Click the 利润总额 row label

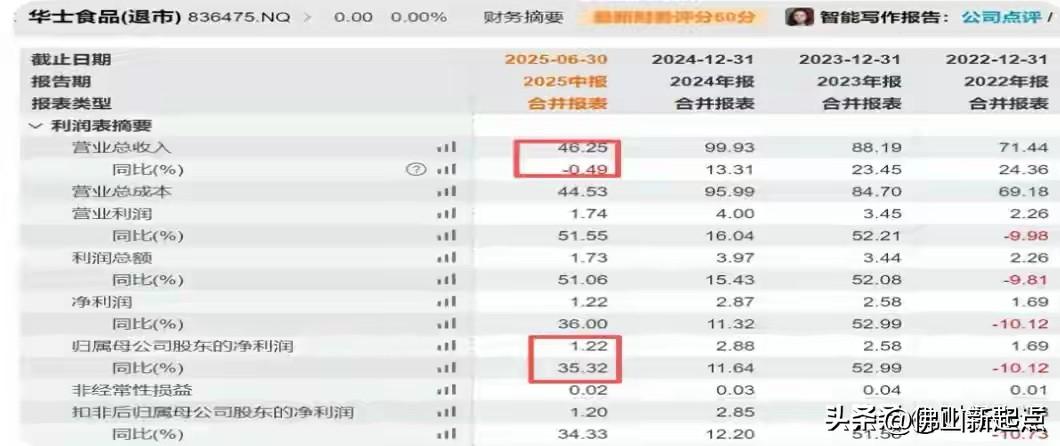click(x=112, y=257)
